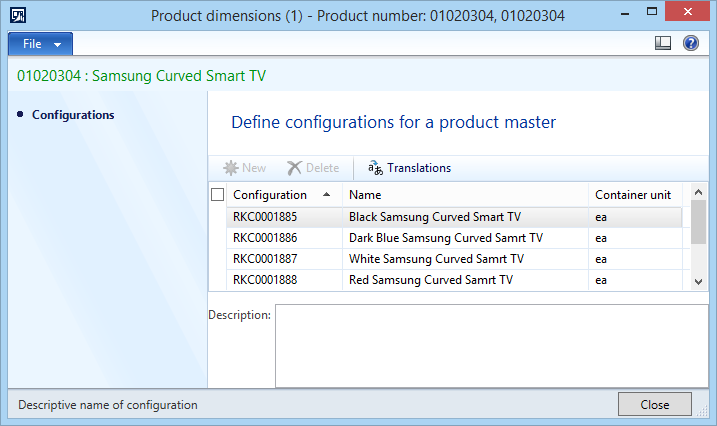Image resolution: width=717 pixels, height=426 pixels.
Task: Click the Delete X icon
Action: pos(294,168)
